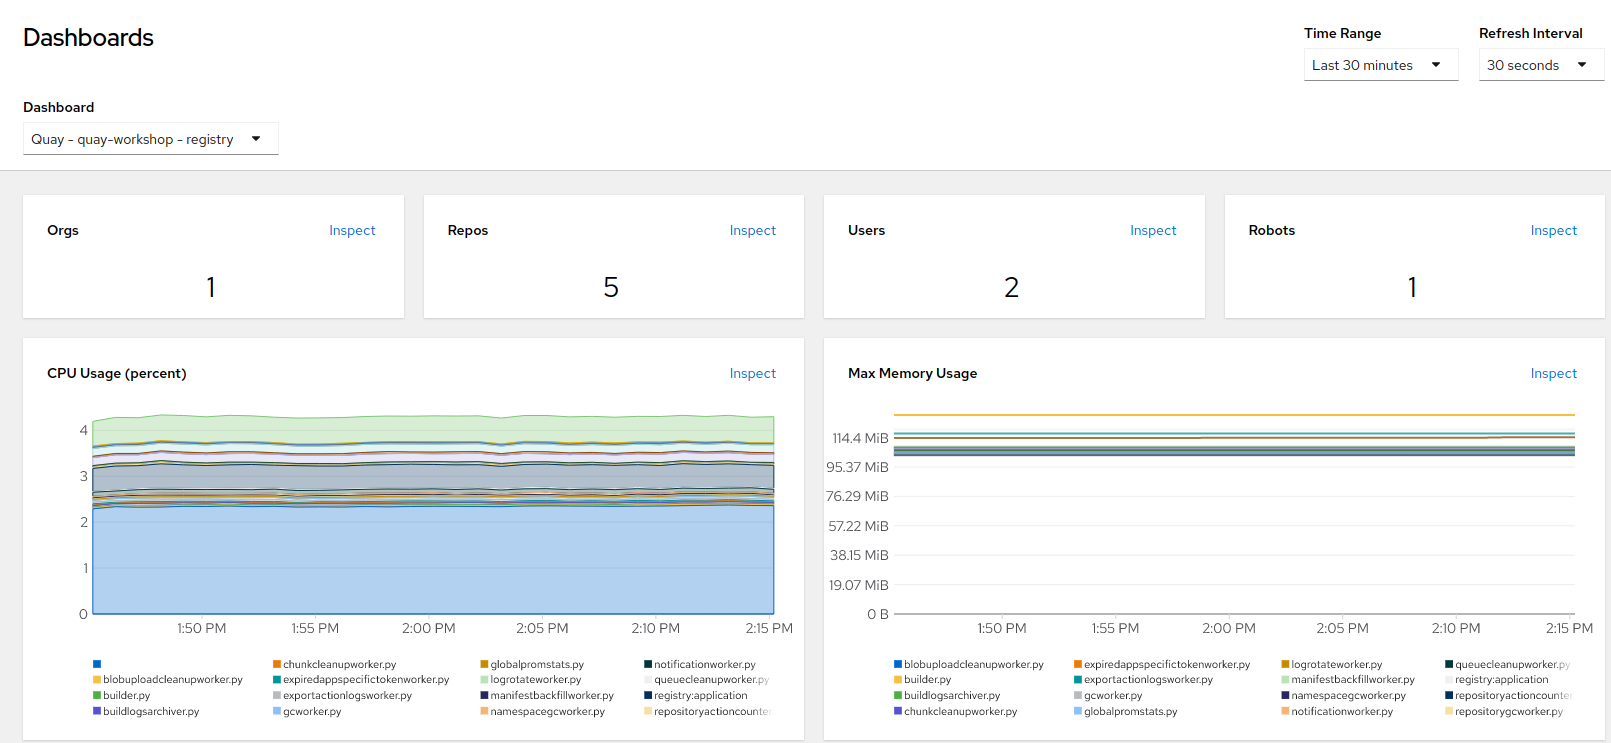
Task: Open the Dashboard selector showing Quay registry
Action: (150, 139)
